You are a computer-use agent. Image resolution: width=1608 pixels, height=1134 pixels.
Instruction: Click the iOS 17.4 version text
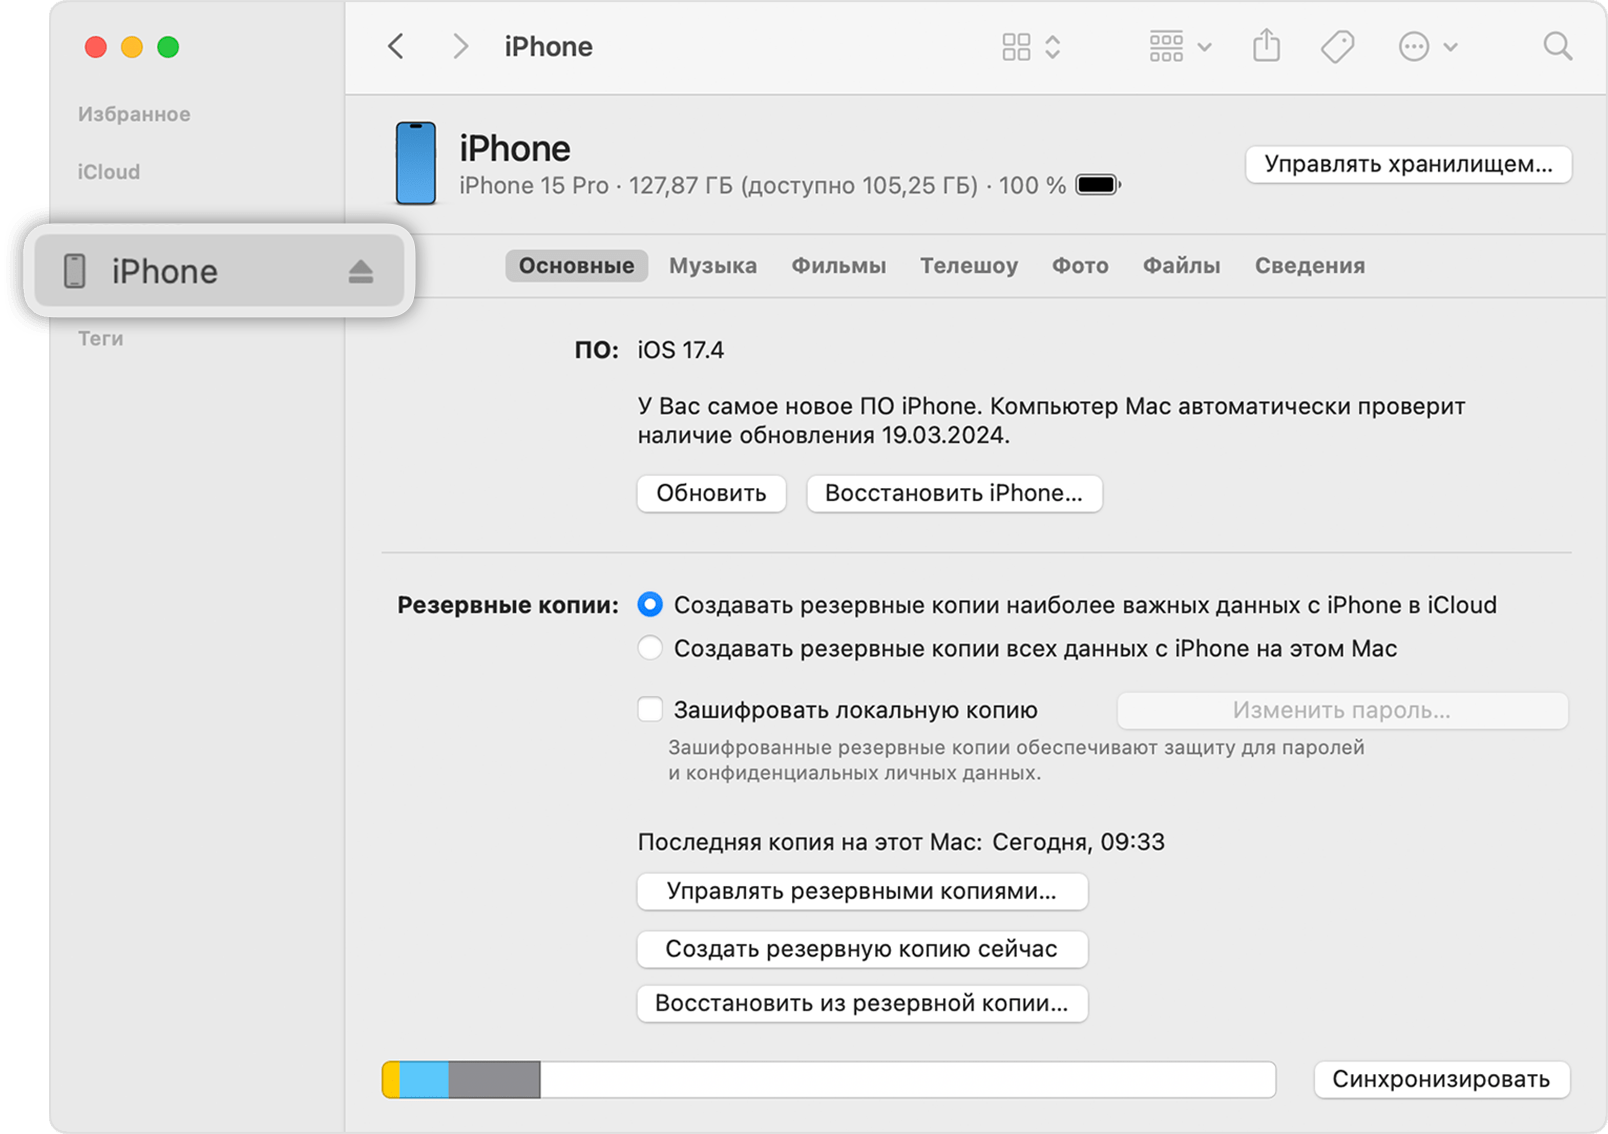681,350
